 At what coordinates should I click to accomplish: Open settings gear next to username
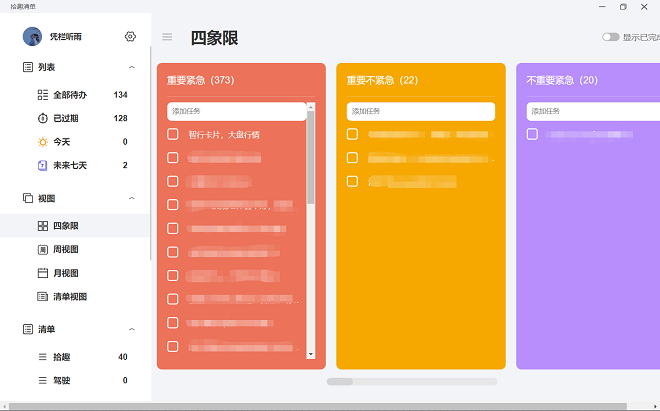click(130, 37)
